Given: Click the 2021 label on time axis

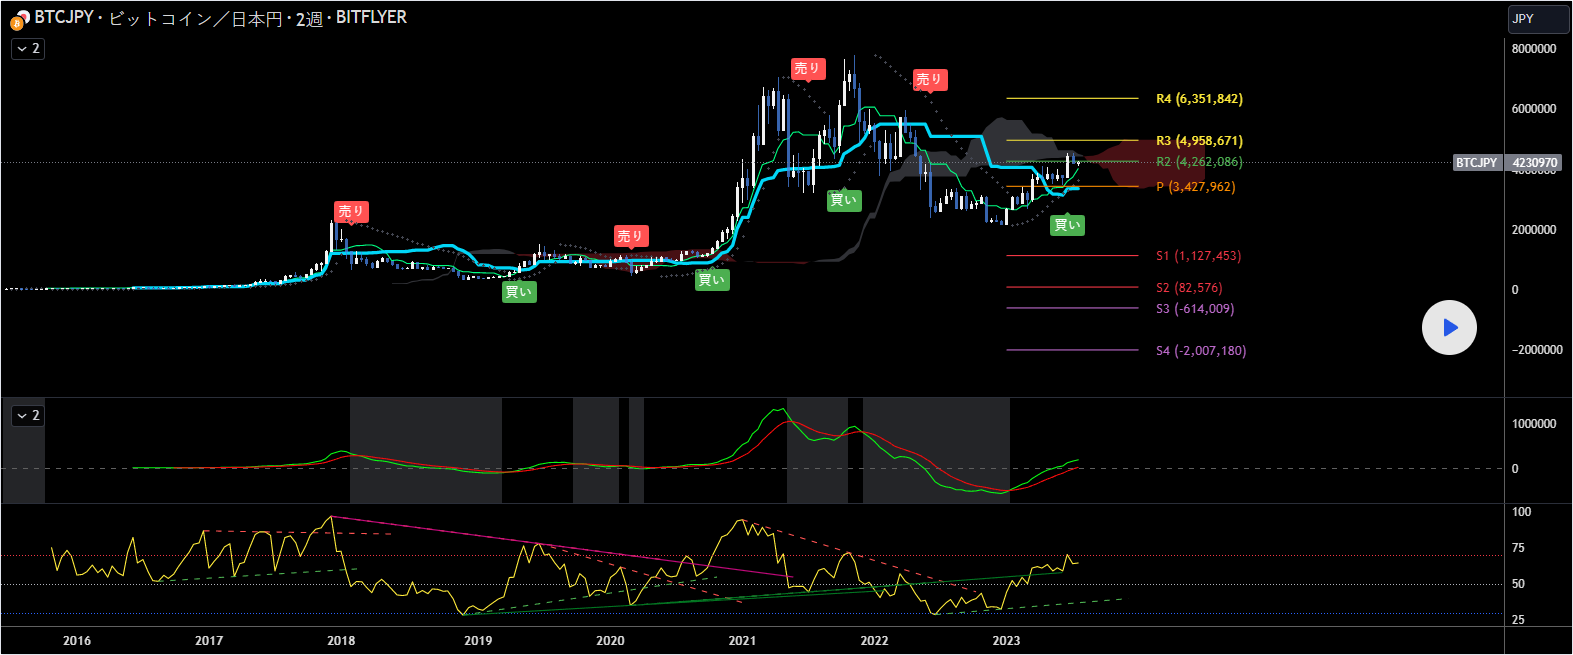Looking at the screenshot, I should coord(742,641).
